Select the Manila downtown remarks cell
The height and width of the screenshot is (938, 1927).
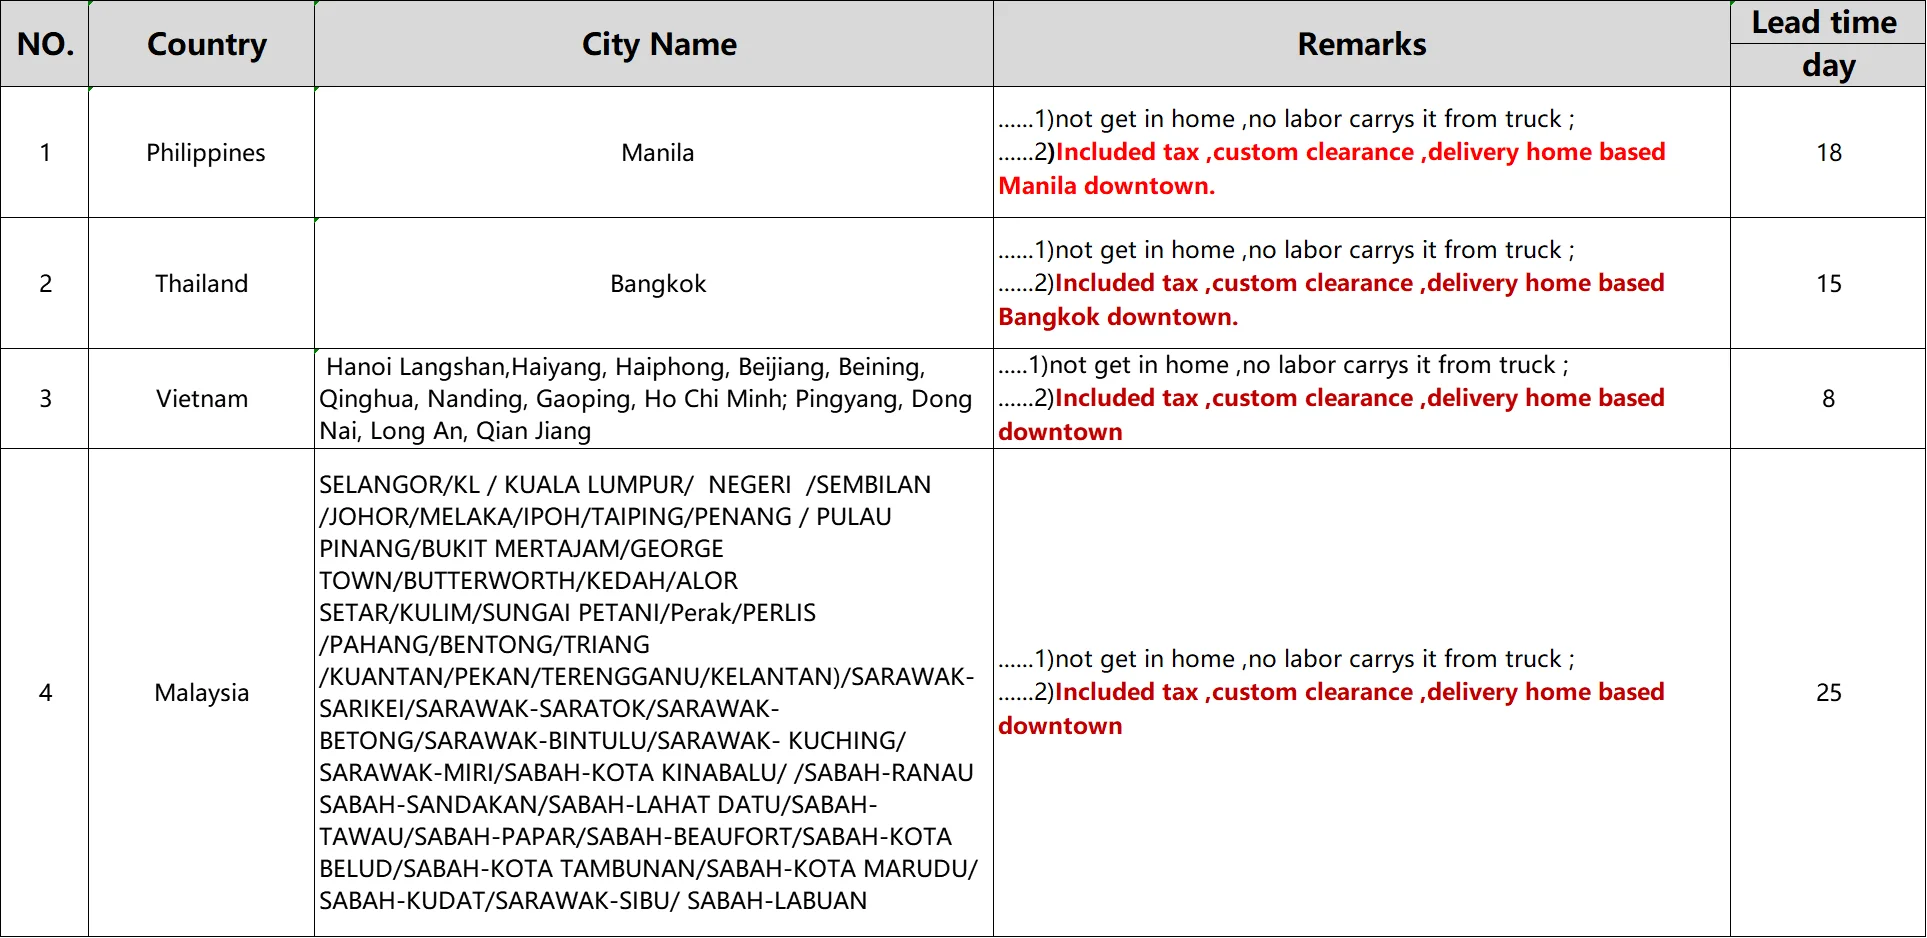[x=1362, y=152]
